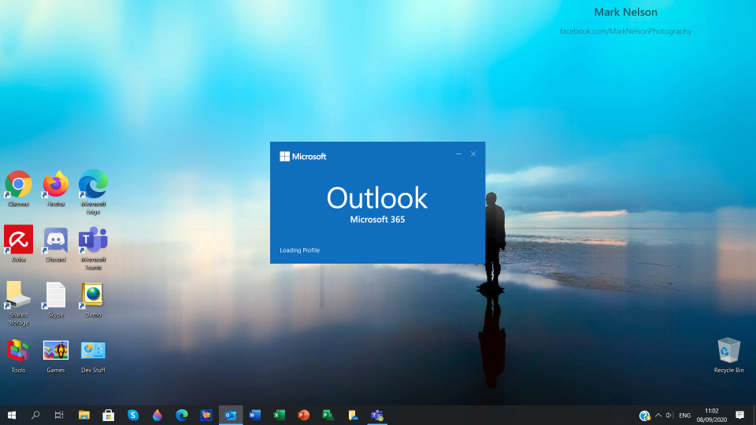Select the Recycle Bin icon
756x425 pixels.
point(729,356)
